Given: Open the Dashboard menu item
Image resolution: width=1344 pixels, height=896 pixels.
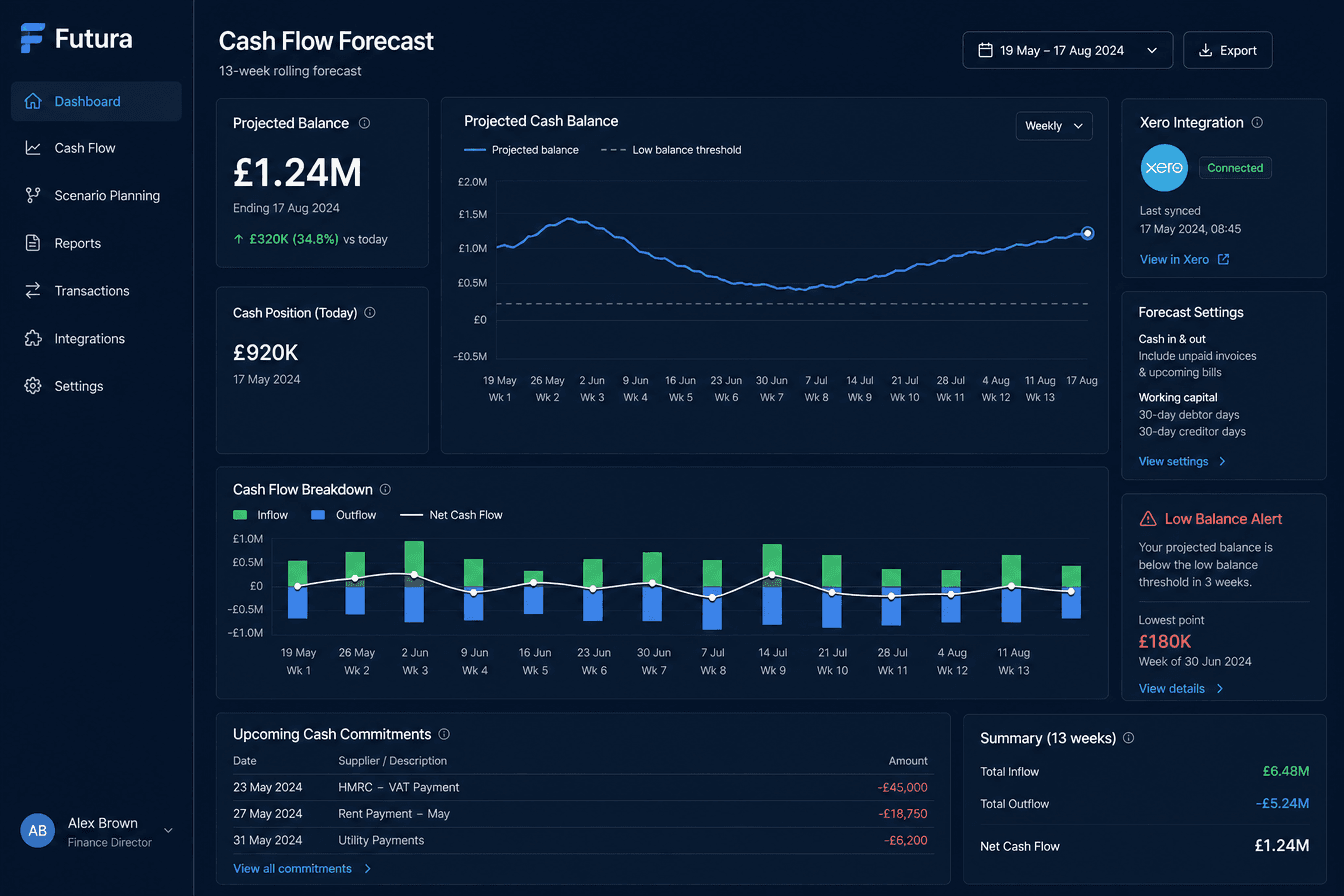Looking at the screenshot, I should pos(96,101).
